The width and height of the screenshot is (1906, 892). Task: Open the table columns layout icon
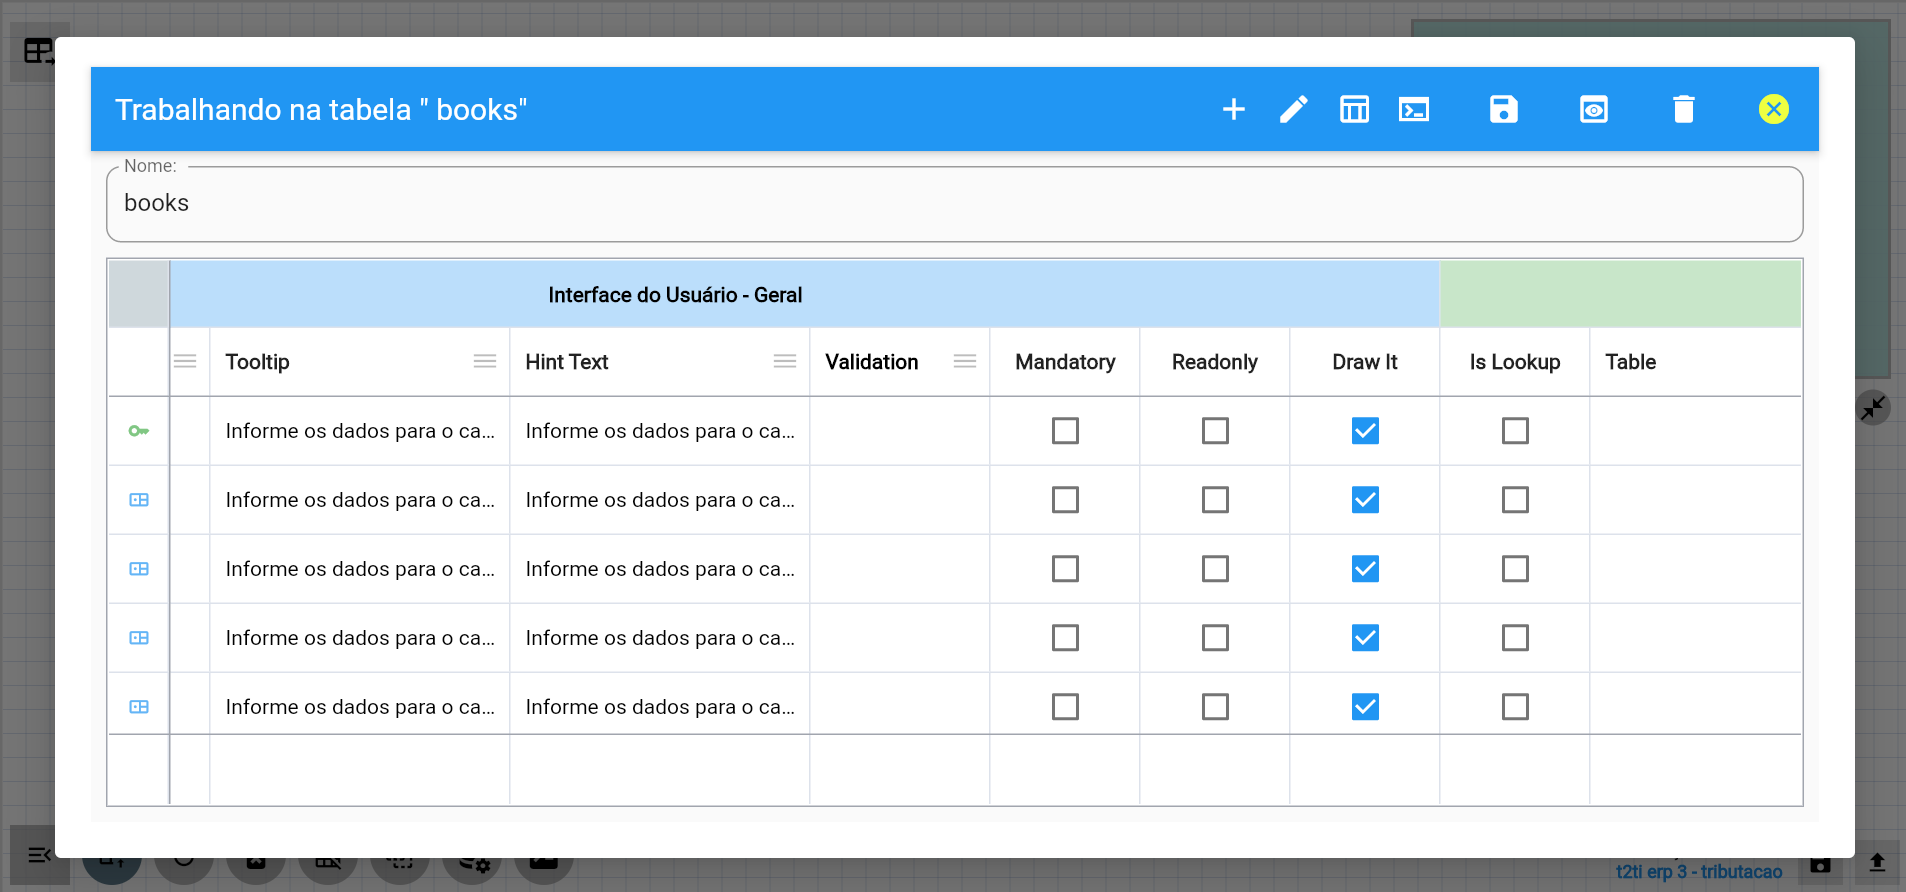tap(1354, 109)
